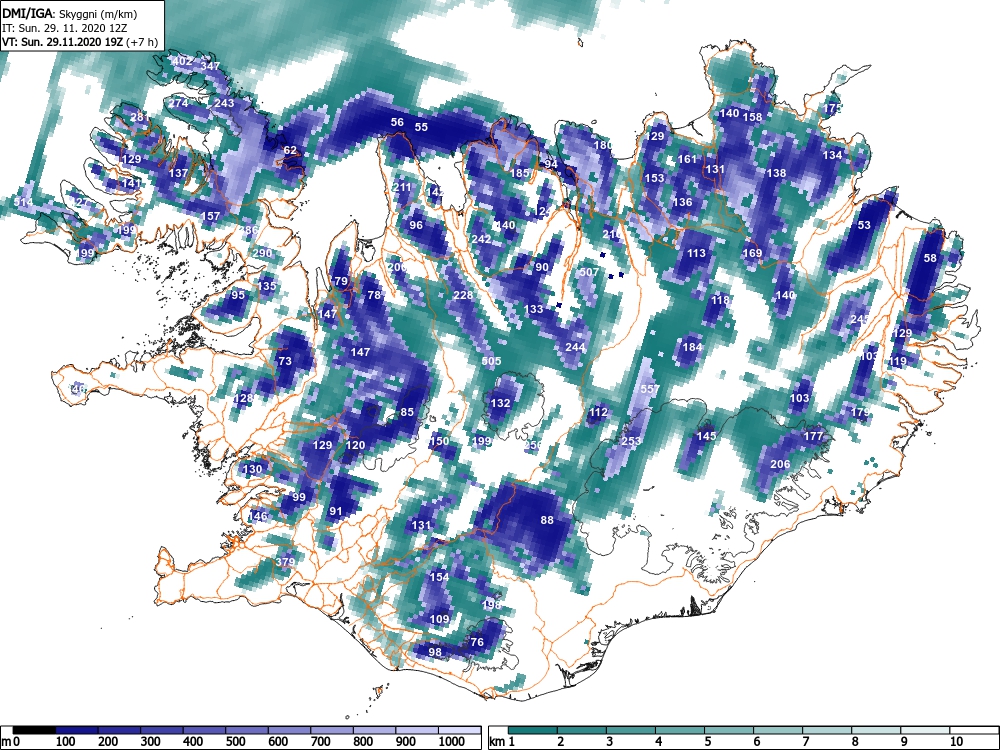
Task: Select the '98' visibility label
Action: pyautogui.click(x=434, y=652)
